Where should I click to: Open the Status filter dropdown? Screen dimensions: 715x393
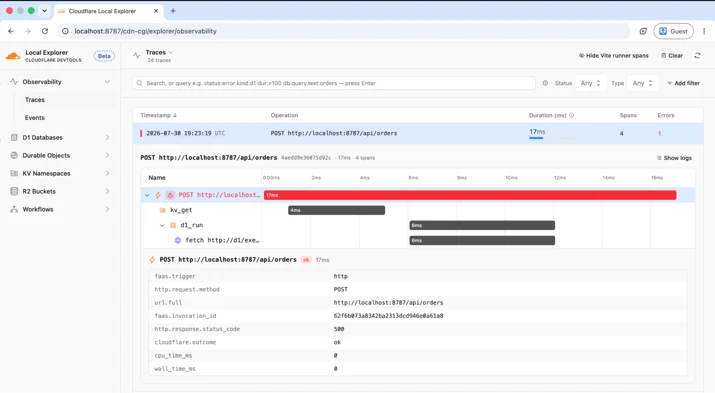[591, 83]
